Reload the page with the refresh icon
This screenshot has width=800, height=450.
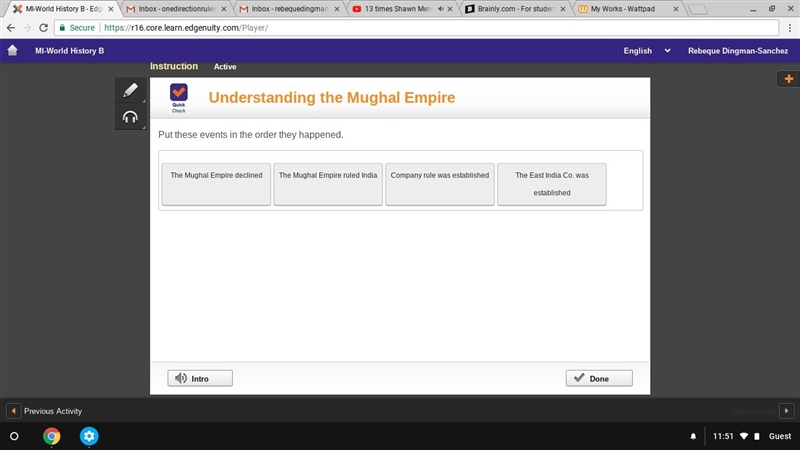point(43,28)
